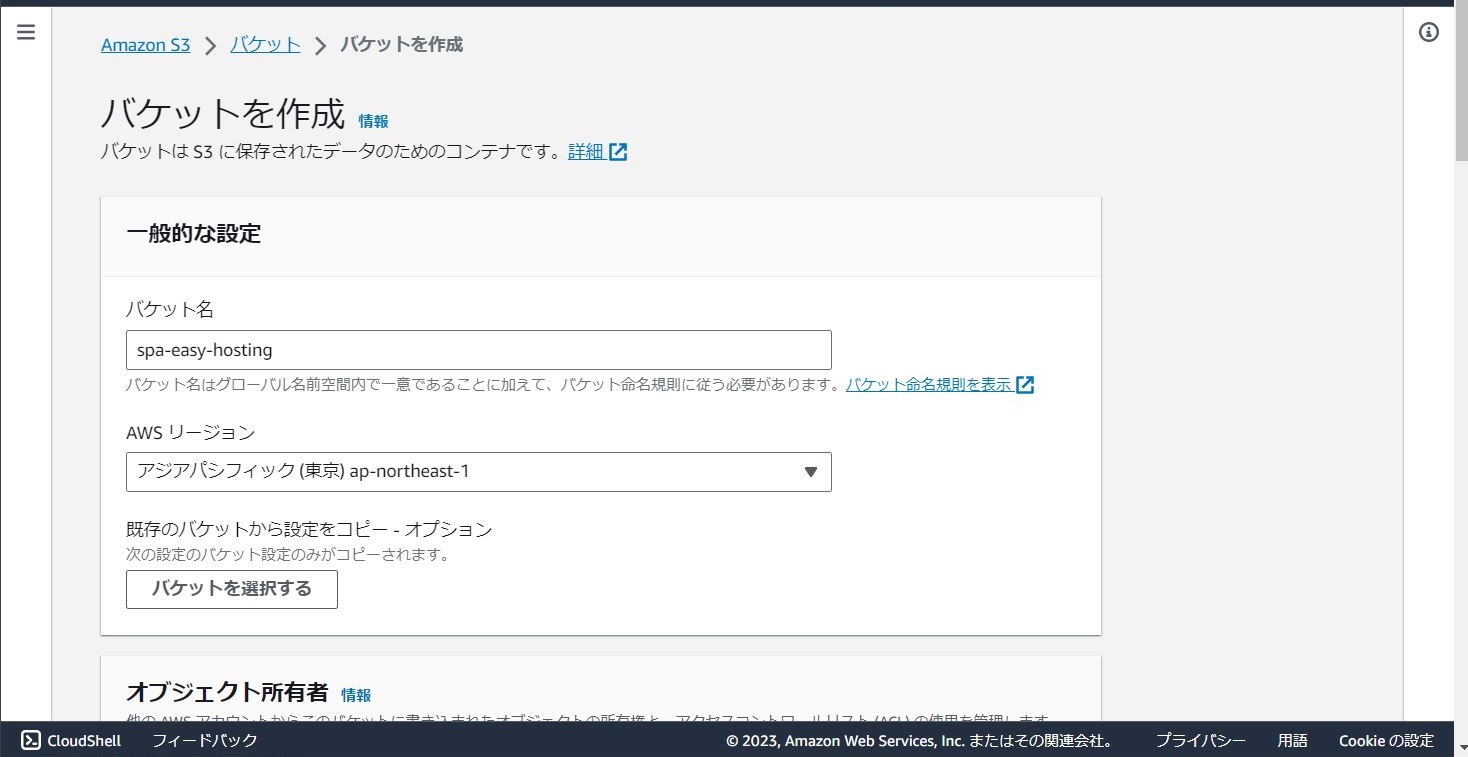Click 既存のバケットから設定をコピー - オプション label
The width and height of the screenshot is (1468, 757).
pos(309,529)
